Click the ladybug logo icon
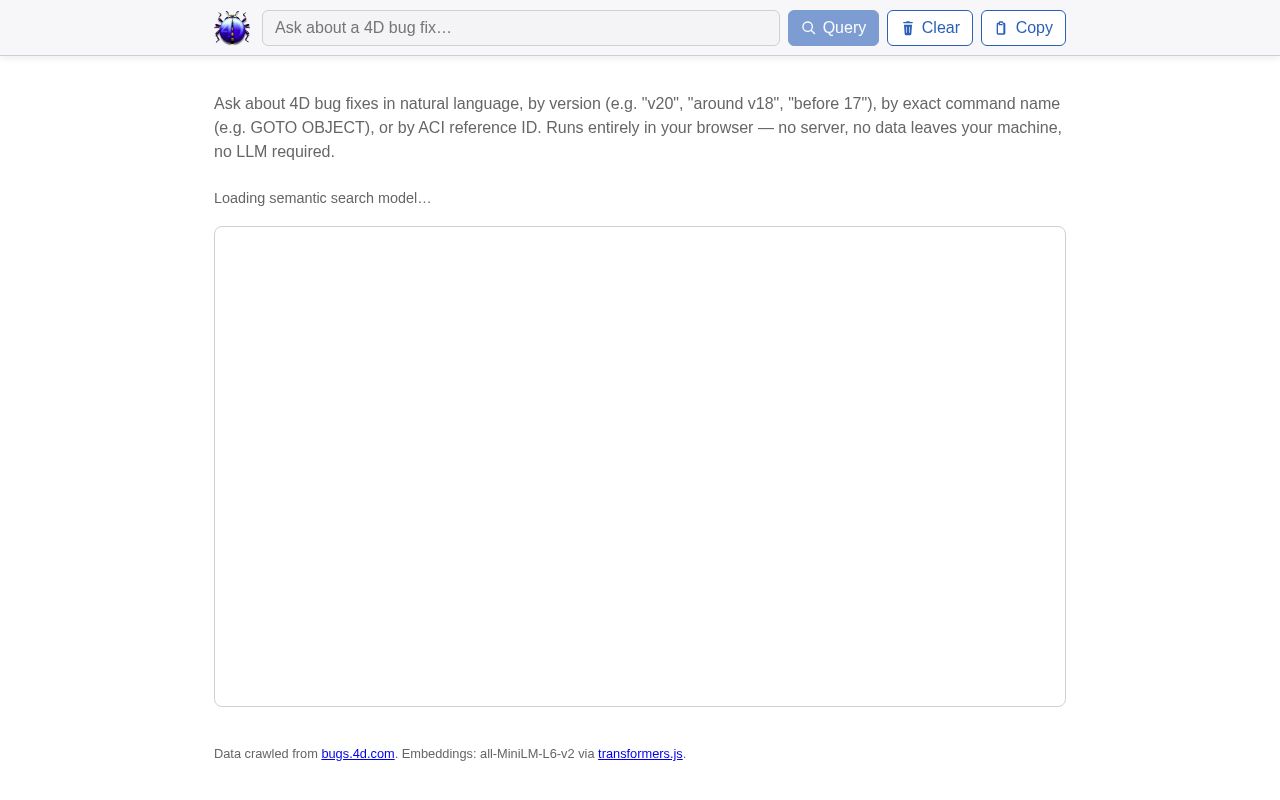Viewport: 1280px width, 800px height. pos(232,28)
